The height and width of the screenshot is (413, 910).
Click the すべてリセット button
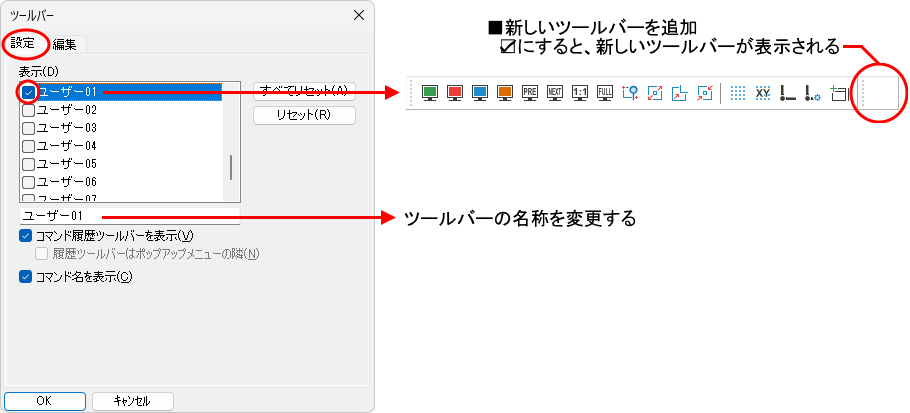click(304, 90)
